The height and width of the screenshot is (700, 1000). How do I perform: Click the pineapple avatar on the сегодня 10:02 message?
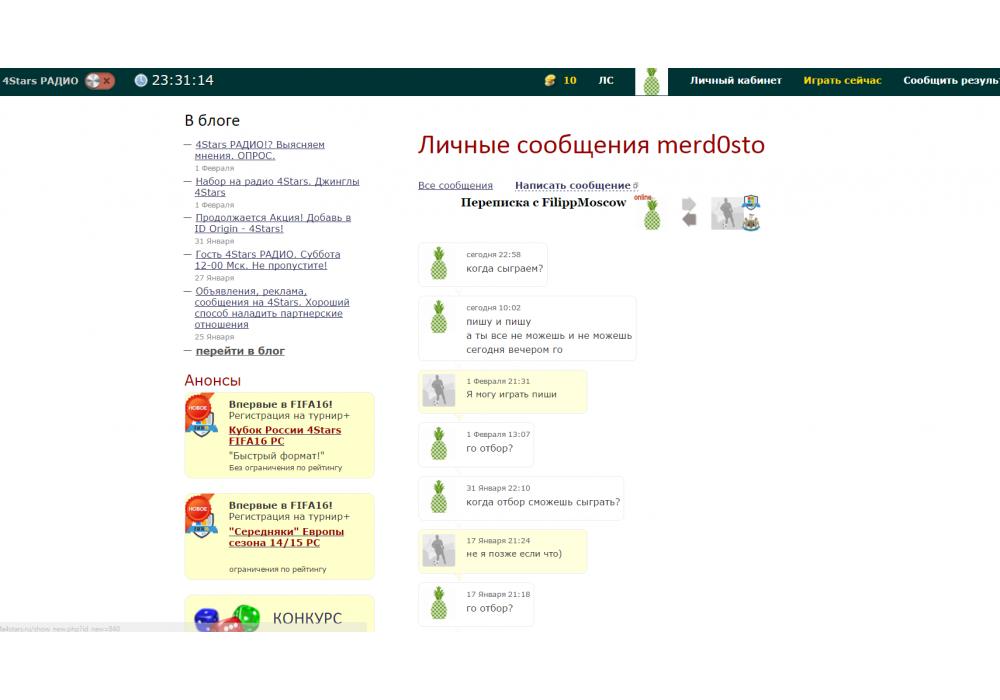point(439,317)
